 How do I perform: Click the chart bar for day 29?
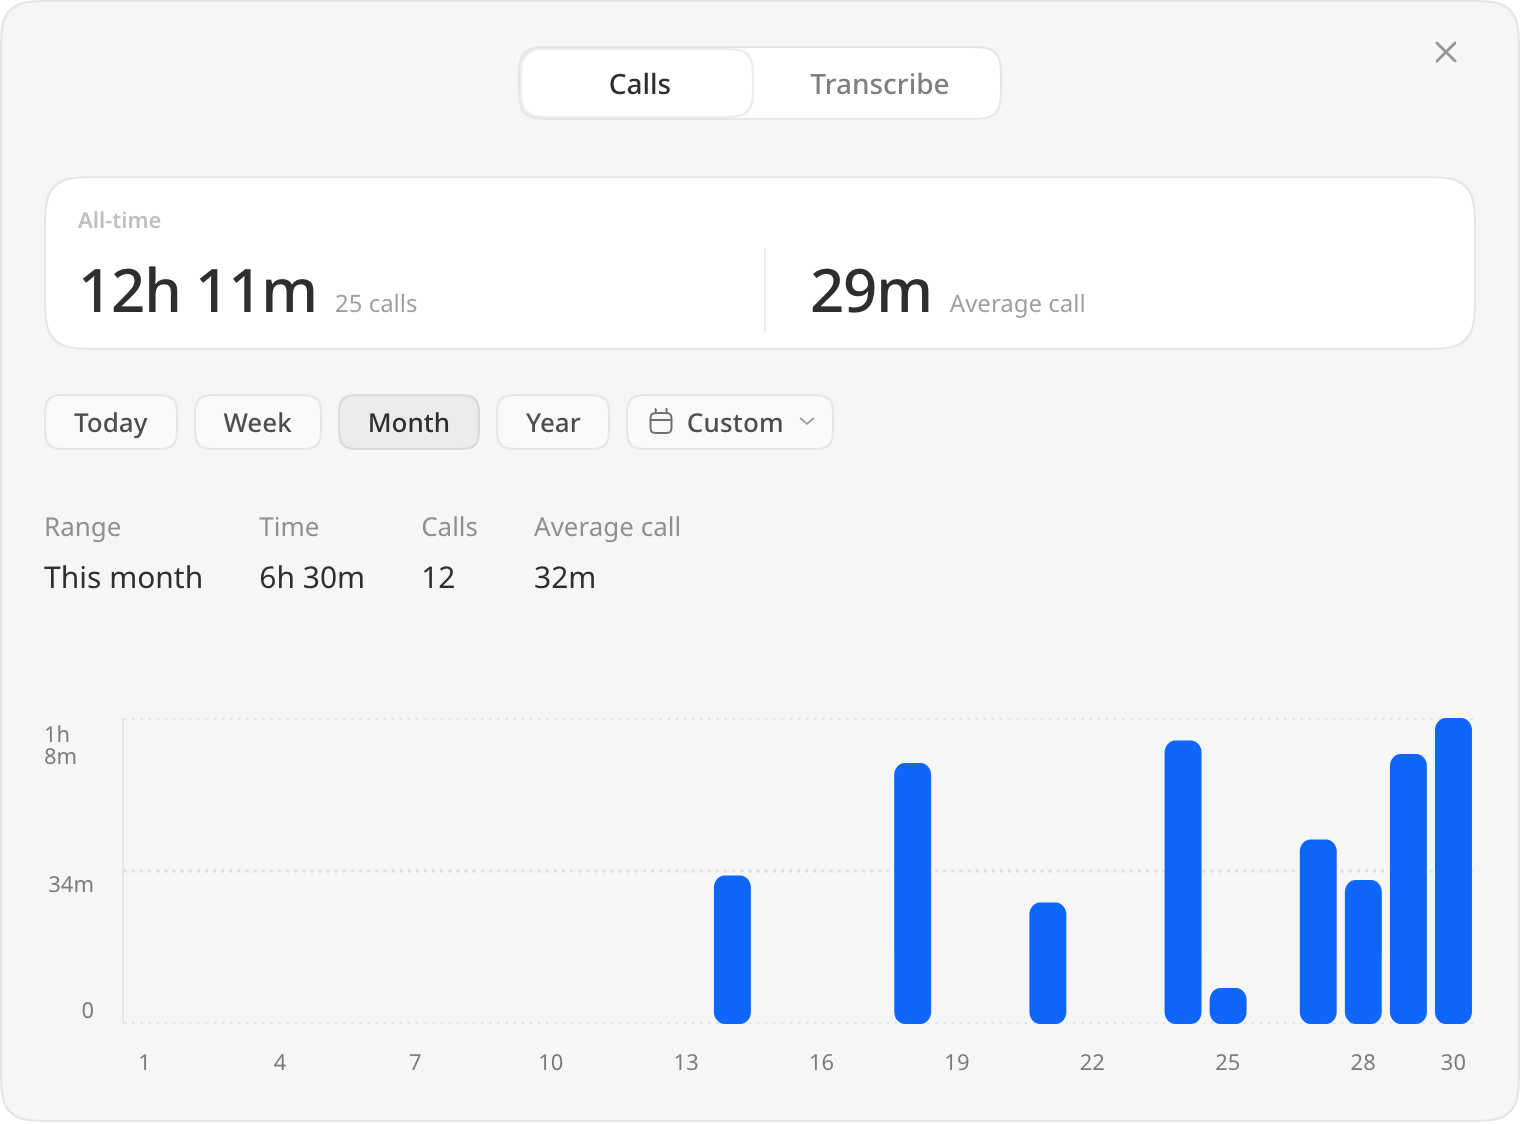click(1408, 889)
